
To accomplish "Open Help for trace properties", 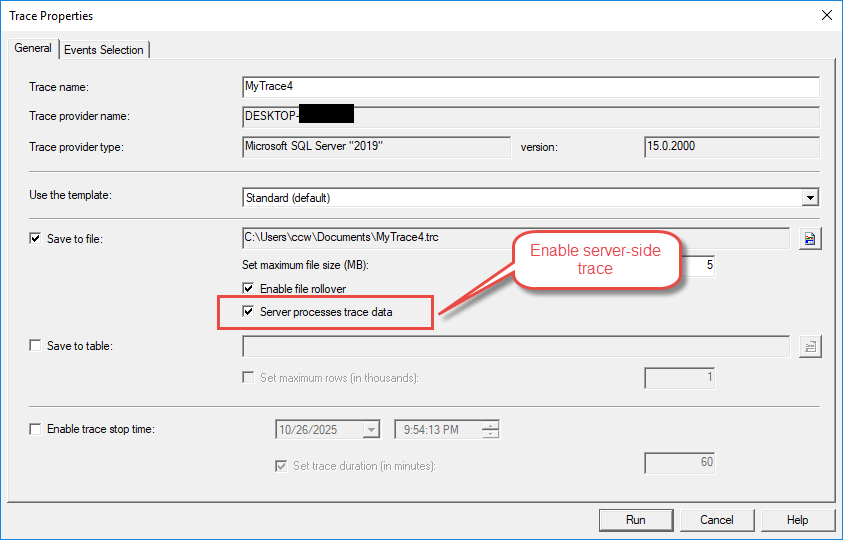I will pos(798,520).
